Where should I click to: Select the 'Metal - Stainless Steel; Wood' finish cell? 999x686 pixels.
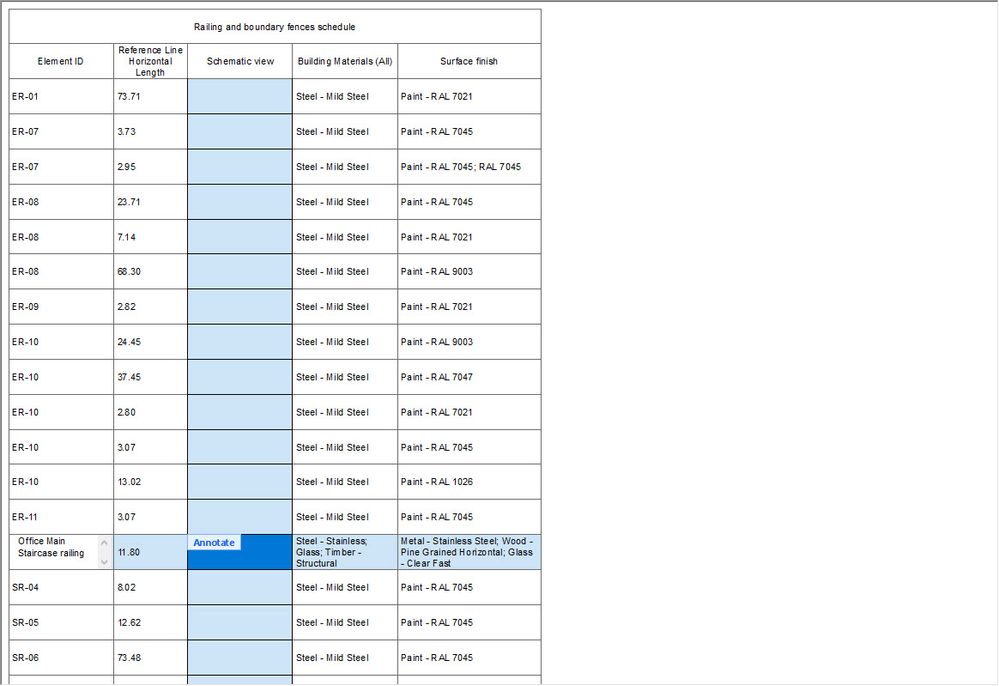pyautogui.click(x=469, y=552)
